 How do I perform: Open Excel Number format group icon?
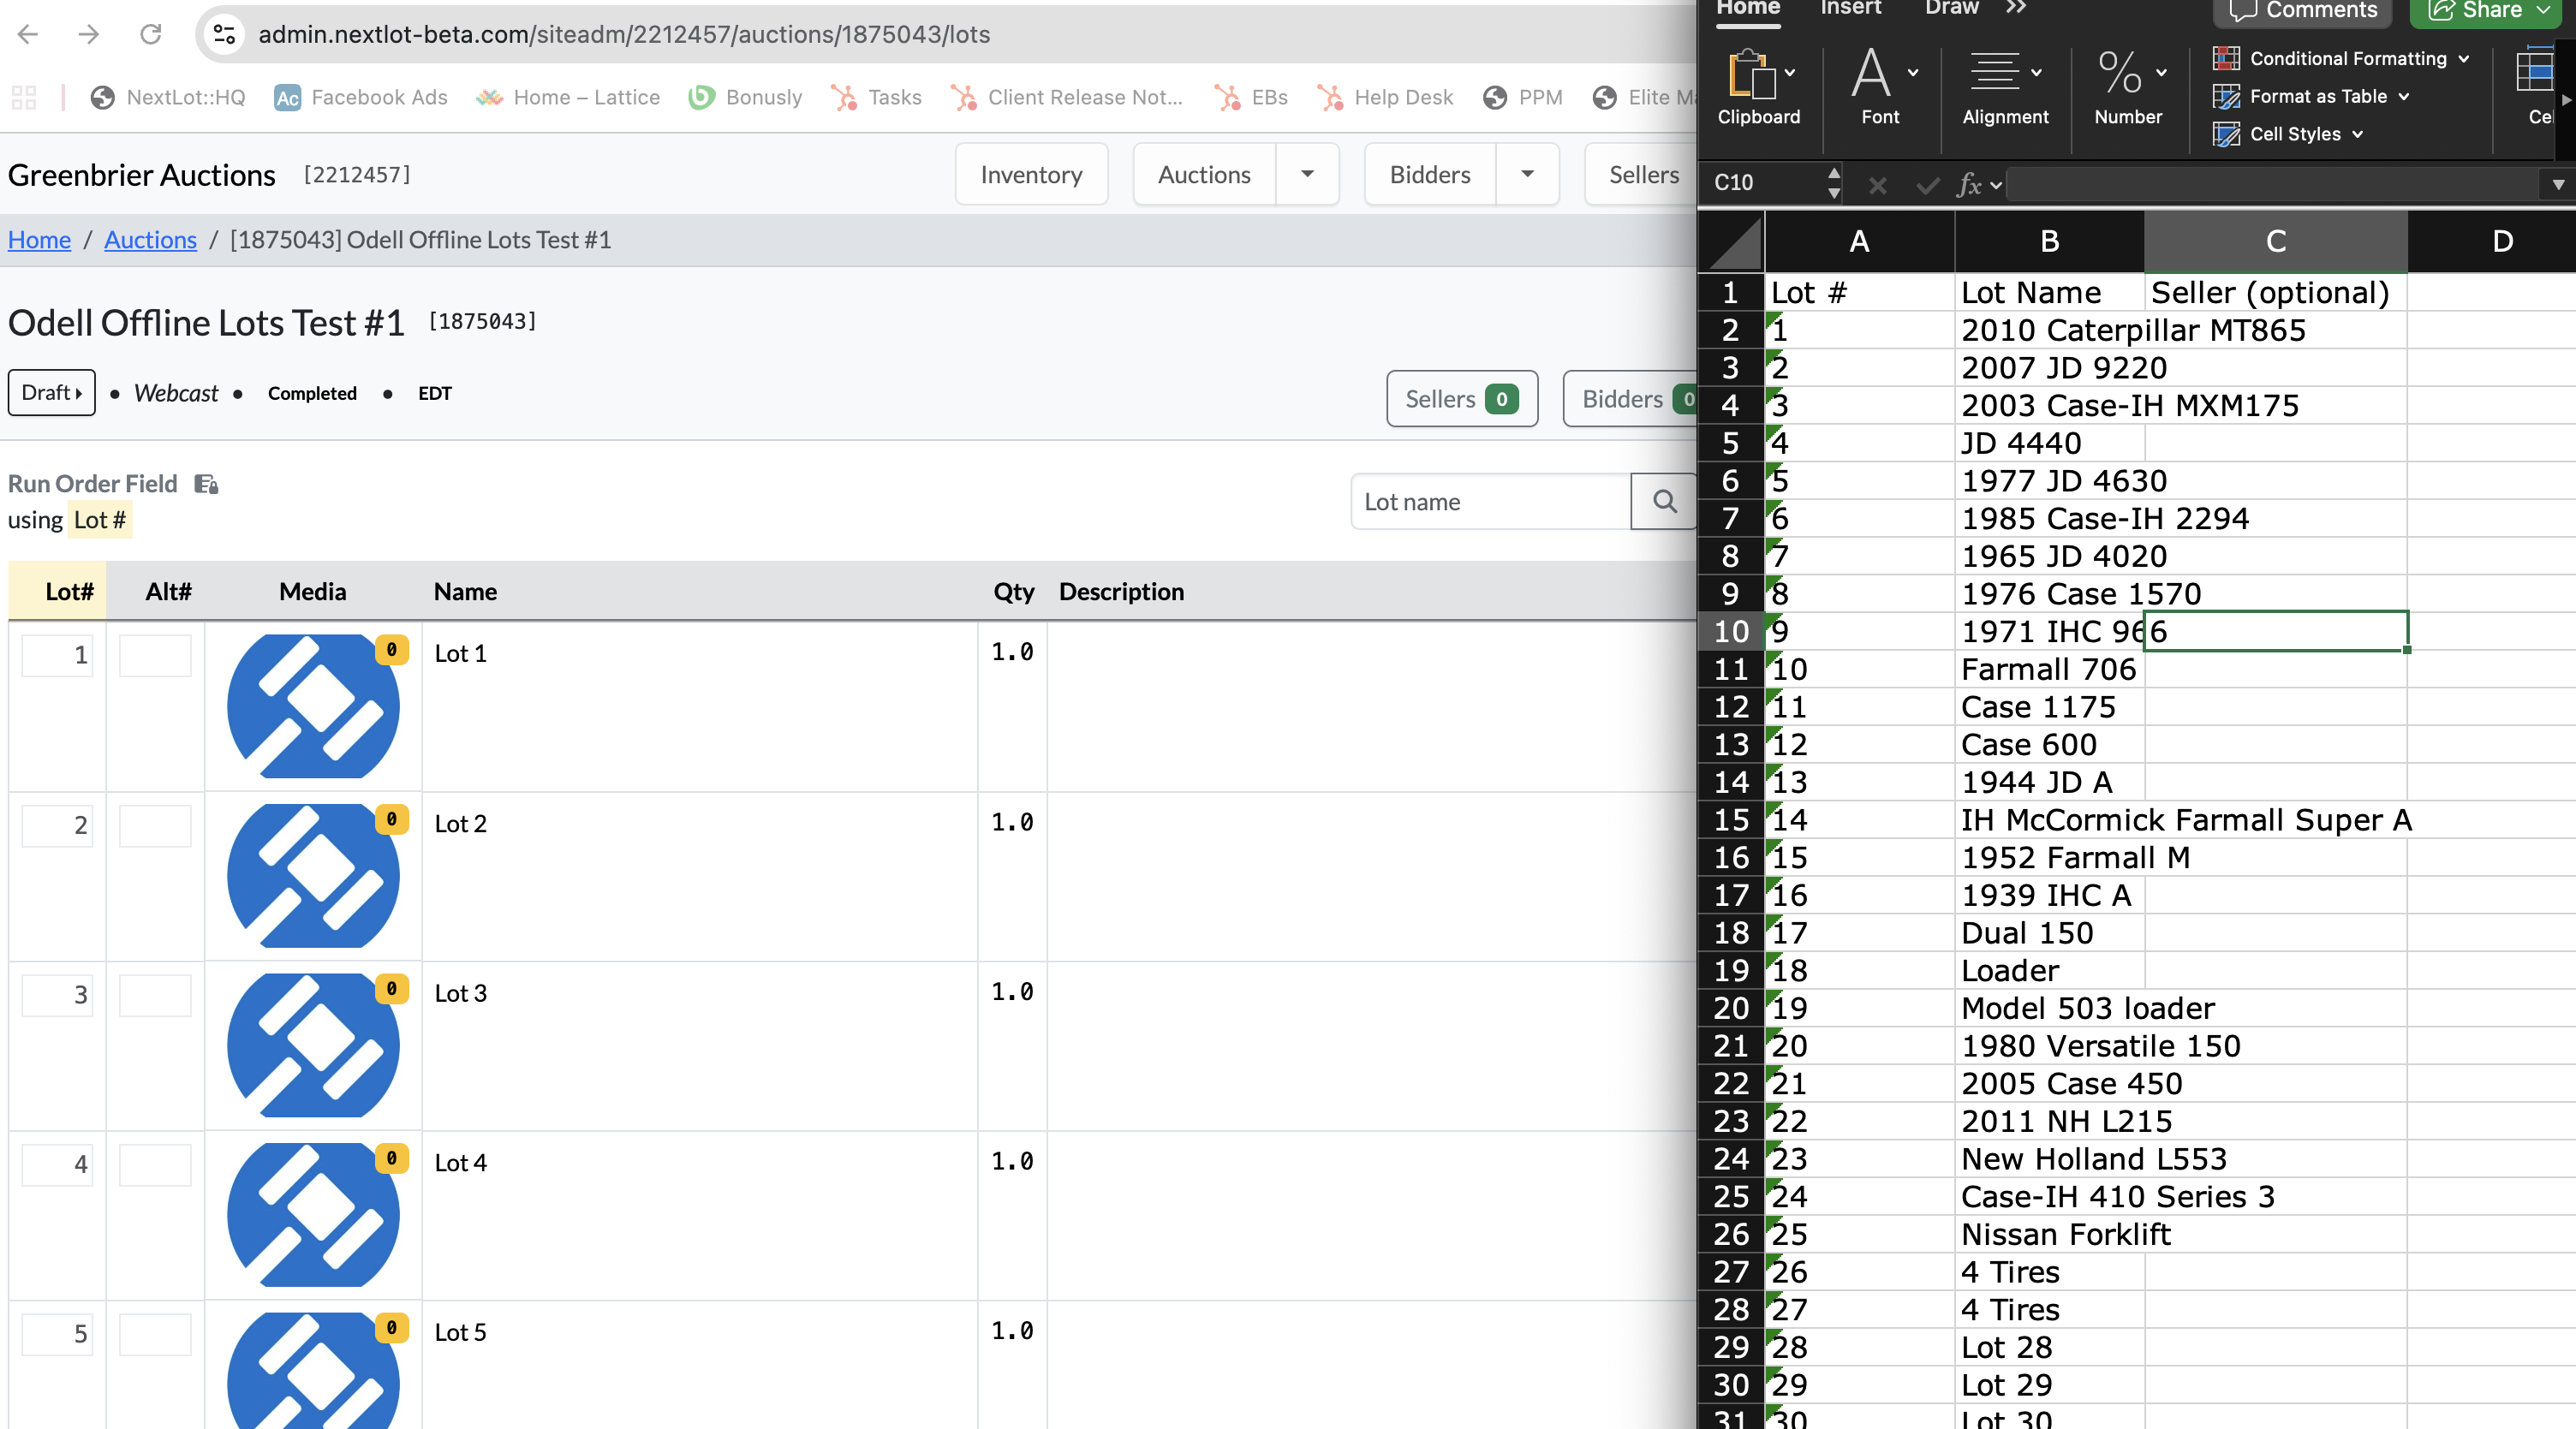pos(2119,72)
